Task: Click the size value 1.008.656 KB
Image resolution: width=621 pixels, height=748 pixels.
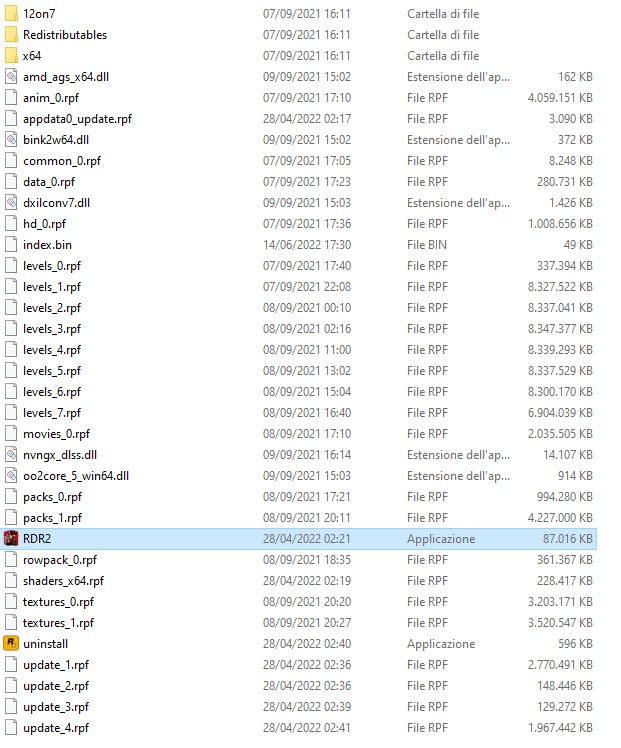Action: (560, 223)
